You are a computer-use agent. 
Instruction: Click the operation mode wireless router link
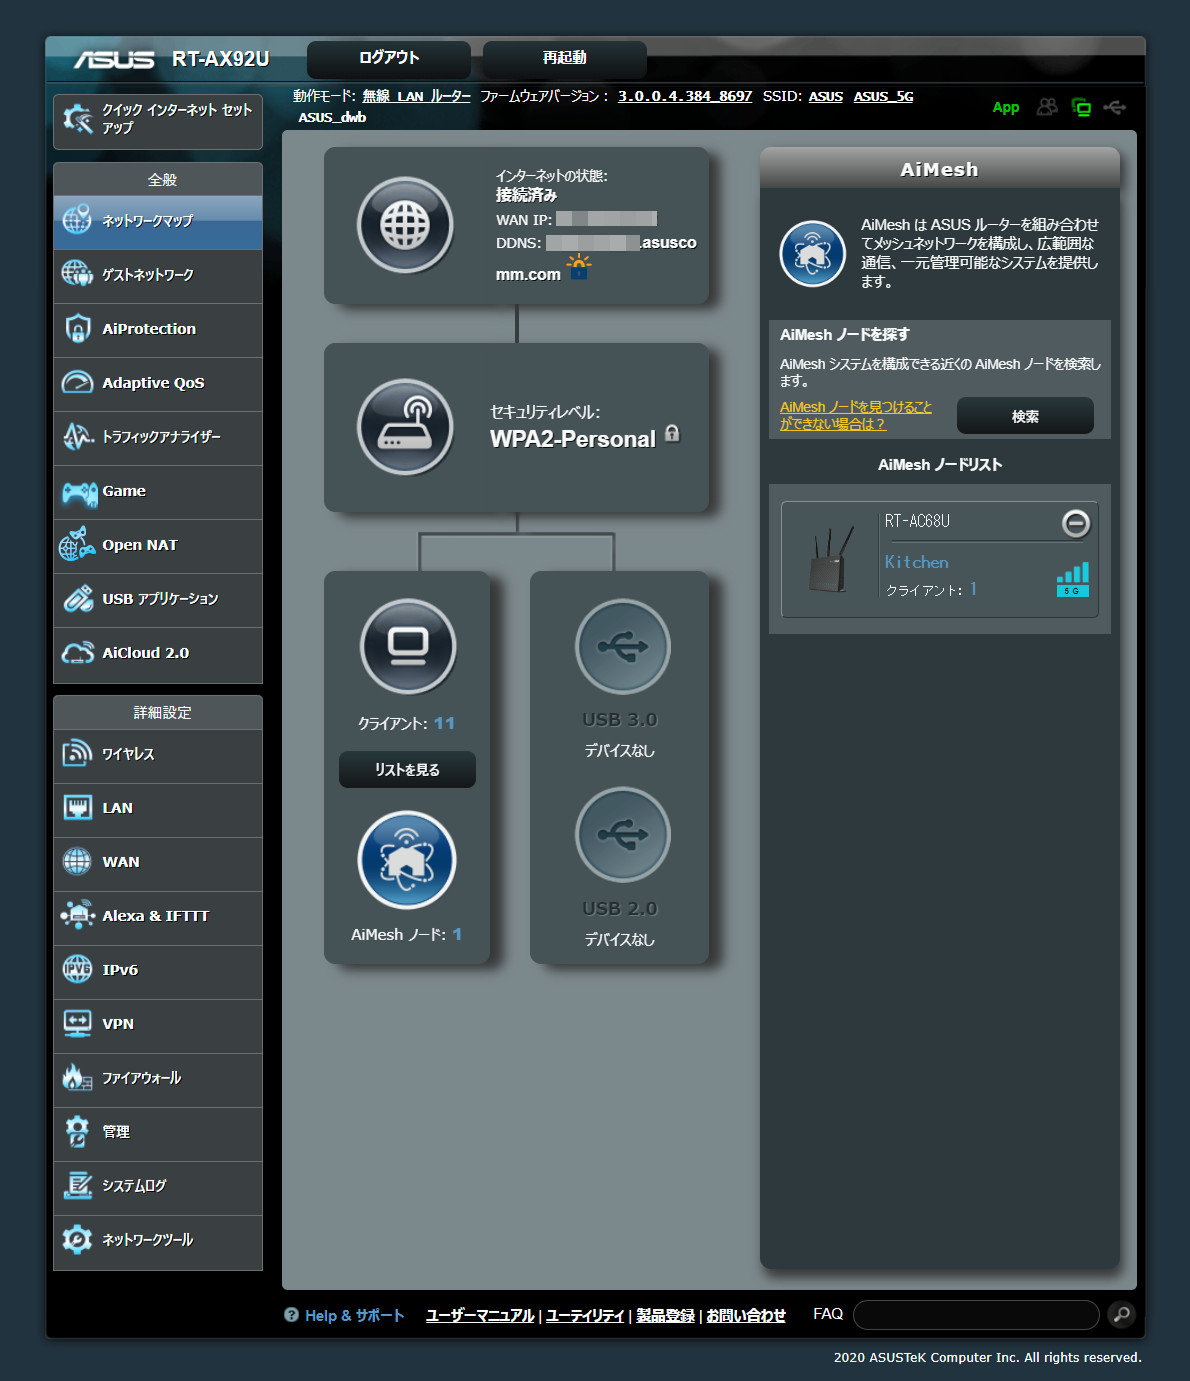416,96
